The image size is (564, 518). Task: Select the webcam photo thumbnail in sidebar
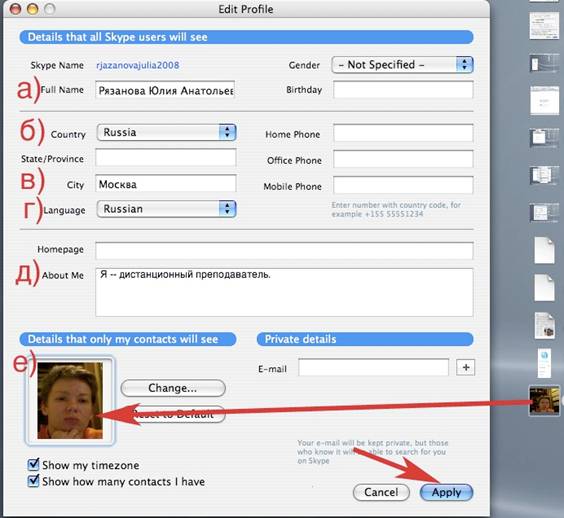click(x=544, y=400)
